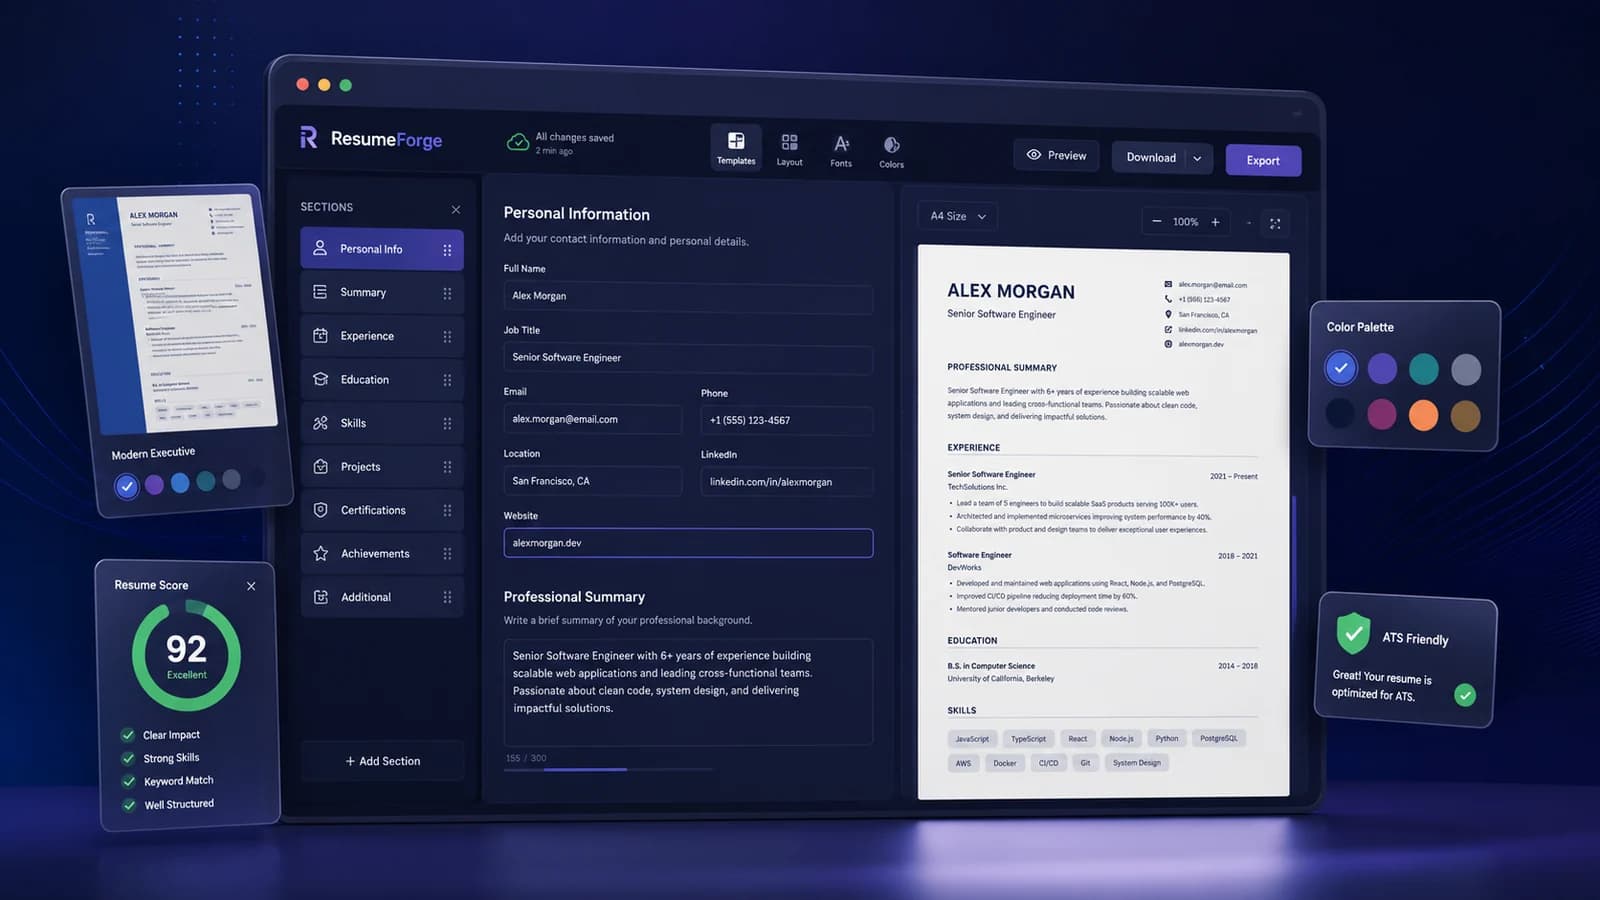Open the Fonts tab
This screenshot has height=900, width=1600.
point(841,150)
